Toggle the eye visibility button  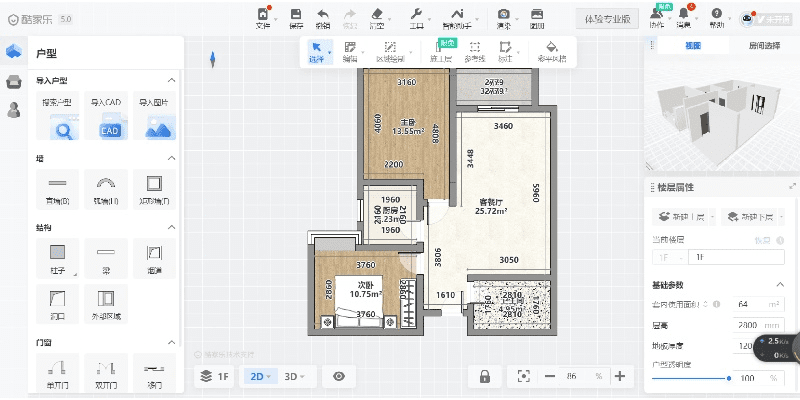[x=339, y=376]
